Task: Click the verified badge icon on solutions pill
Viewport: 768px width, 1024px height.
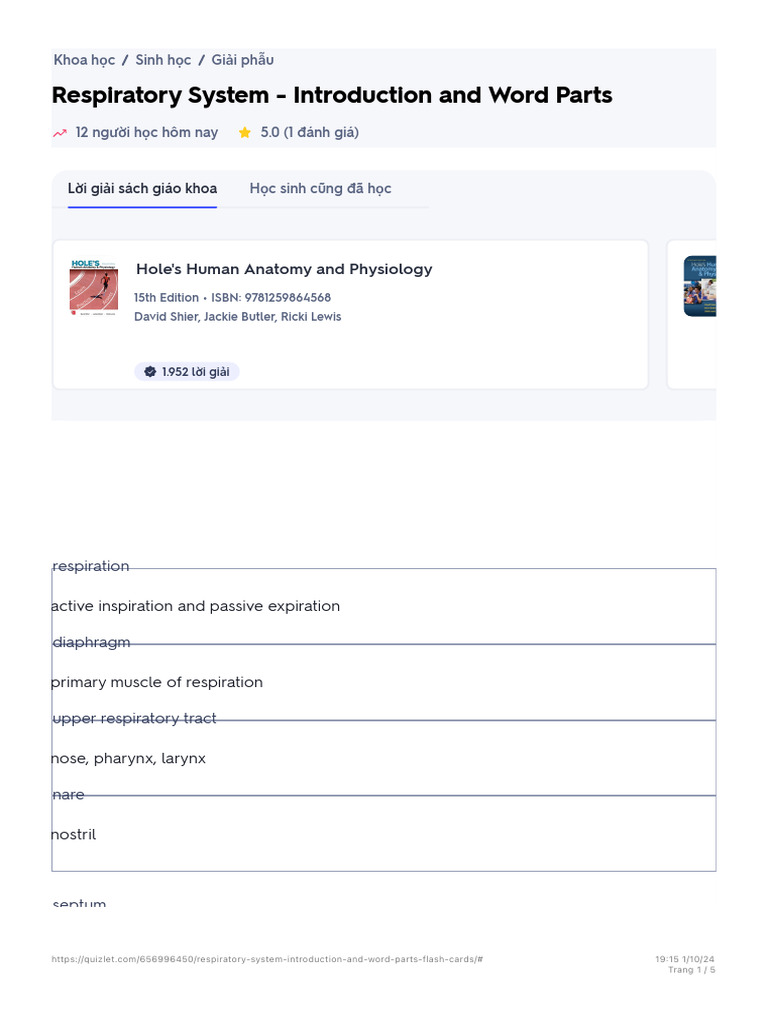Action: coord(150,372)
